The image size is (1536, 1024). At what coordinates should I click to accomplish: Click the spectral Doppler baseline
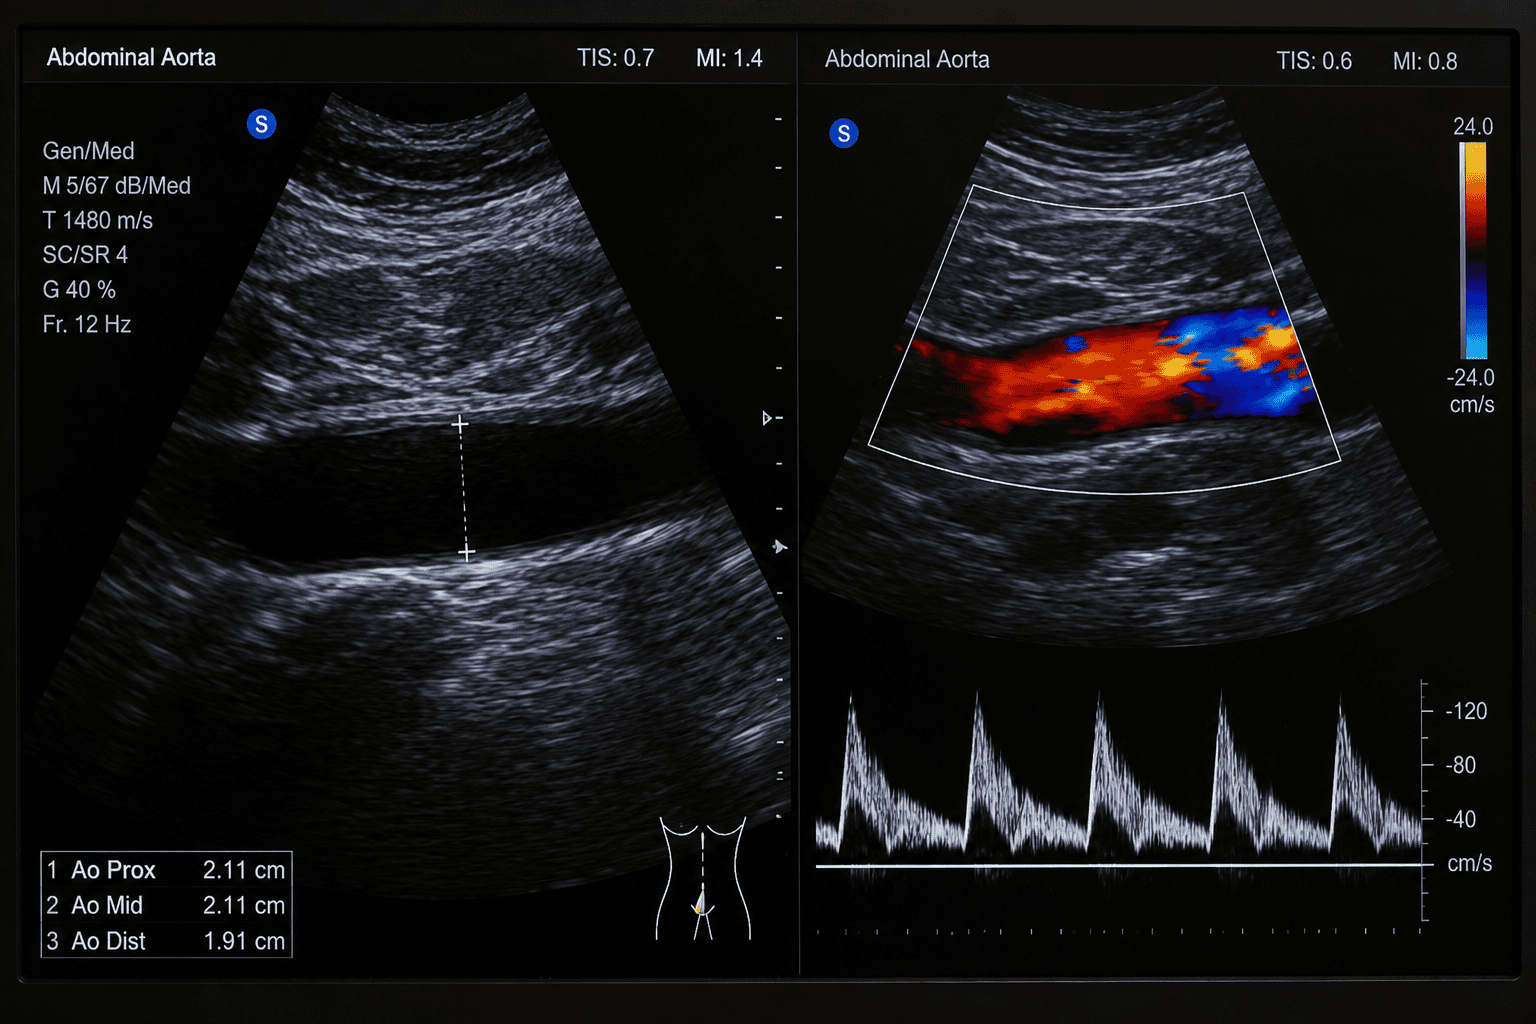(x=1118, y=865)
